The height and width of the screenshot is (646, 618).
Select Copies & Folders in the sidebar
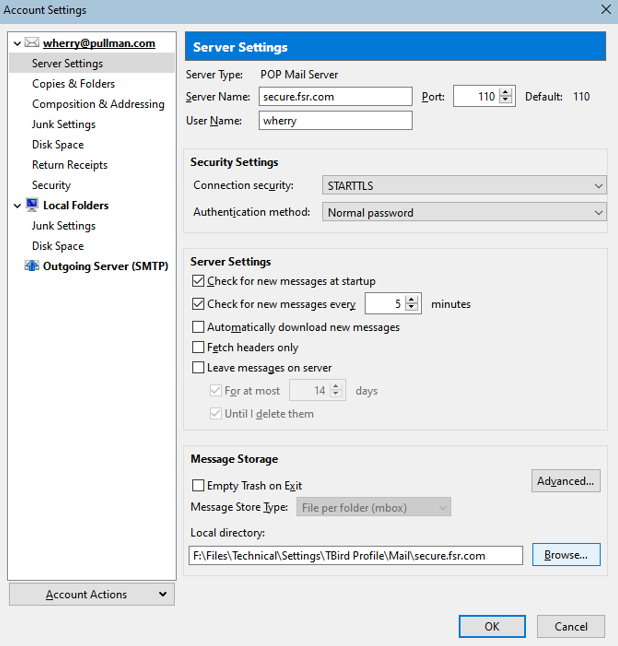(73, 84)
